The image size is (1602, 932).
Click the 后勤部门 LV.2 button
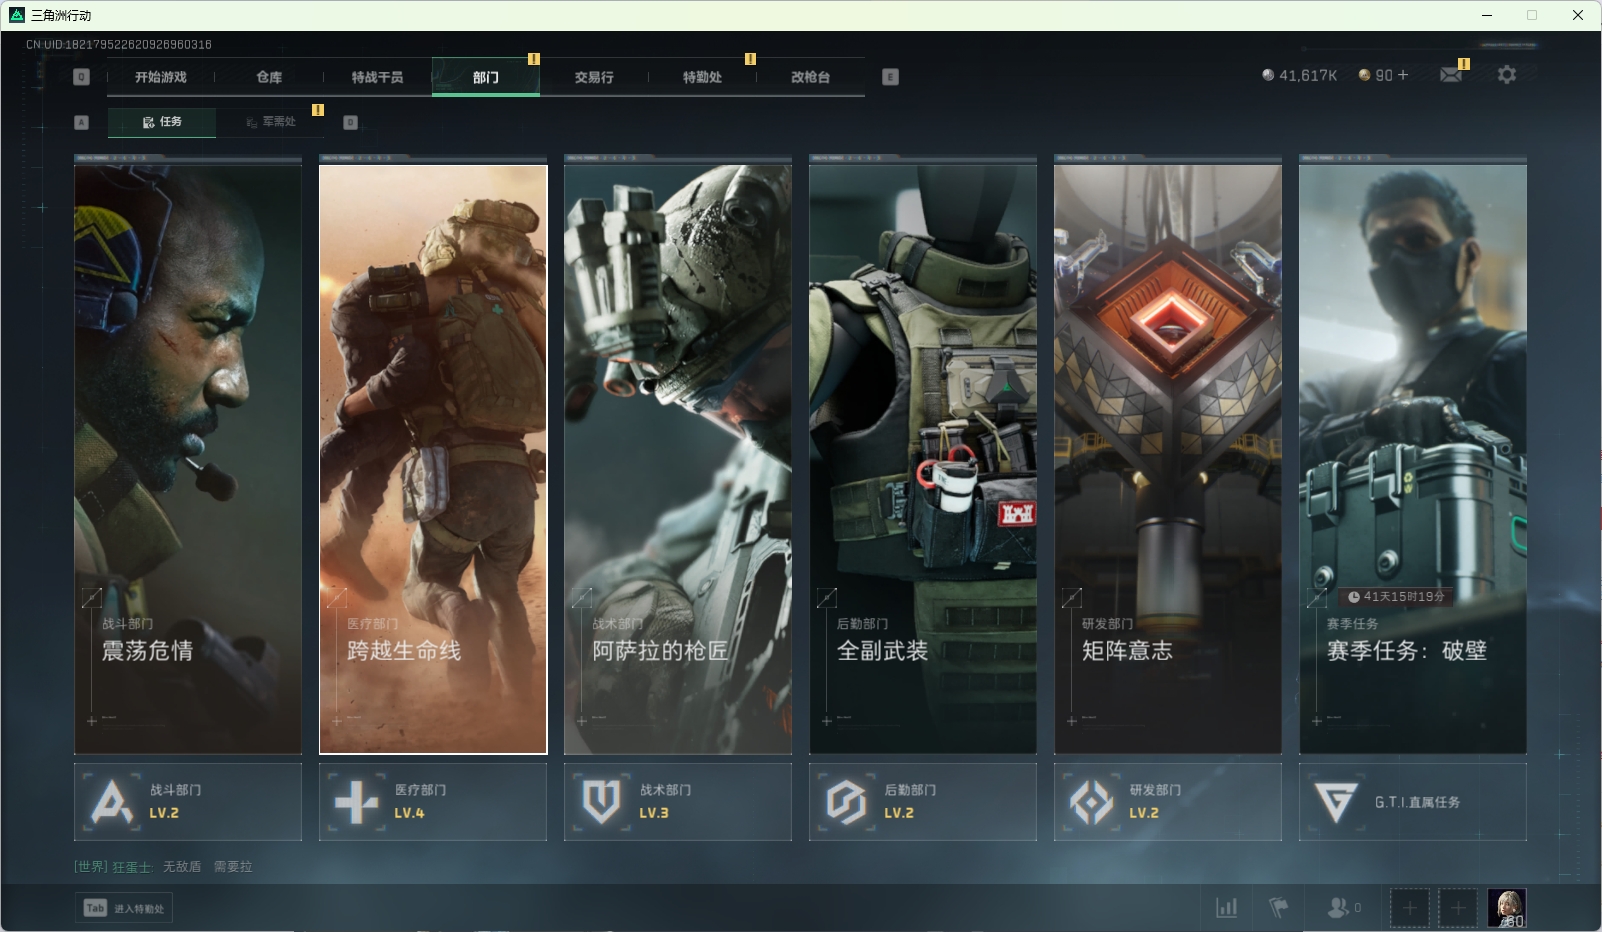(x=923, y=802)
